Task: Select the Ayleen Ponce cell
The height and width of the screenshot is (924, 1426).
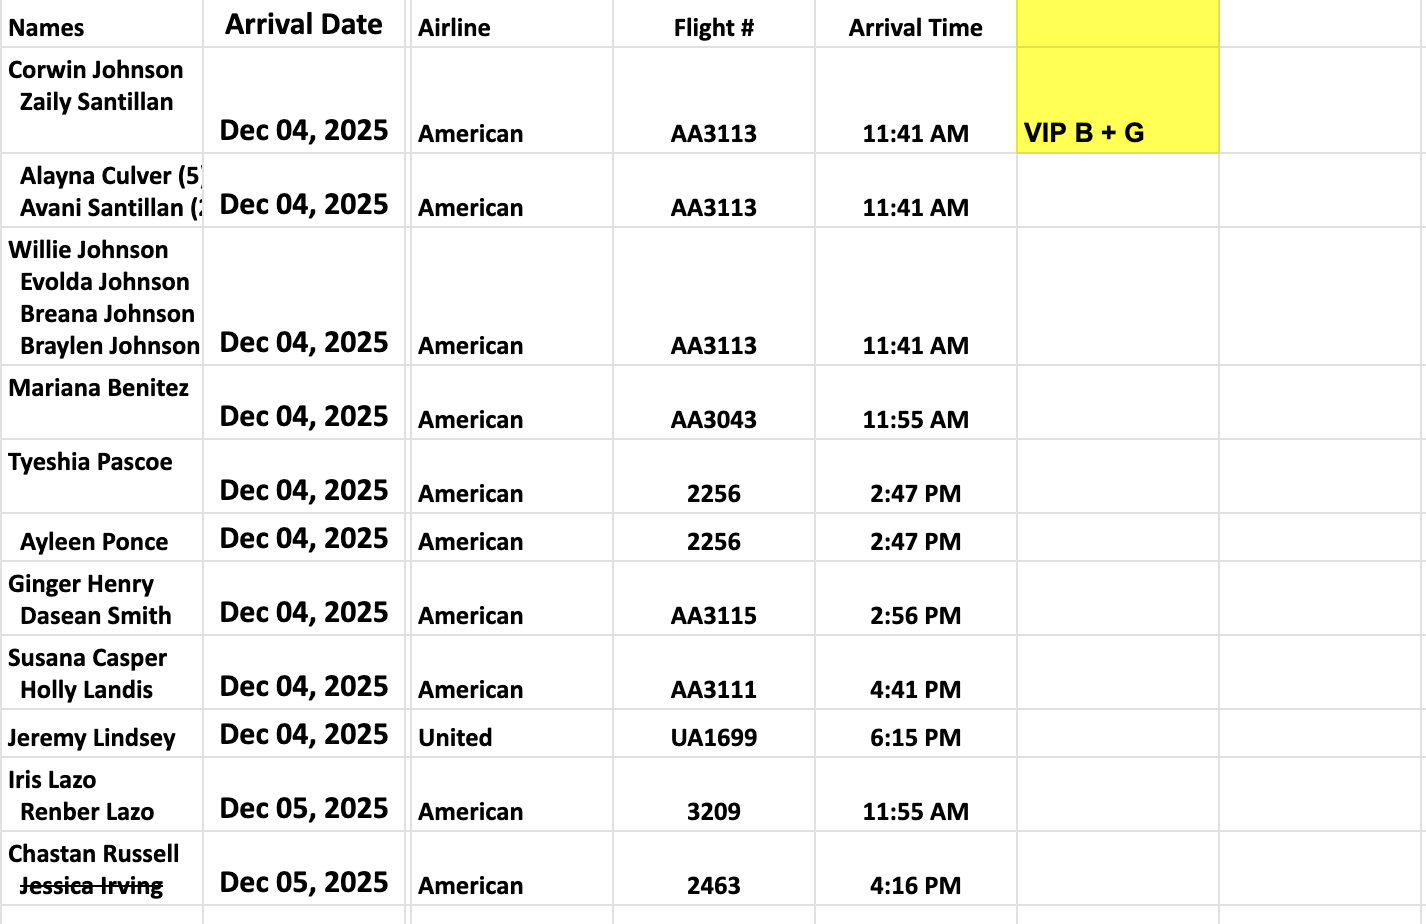Action: point(101,538)
